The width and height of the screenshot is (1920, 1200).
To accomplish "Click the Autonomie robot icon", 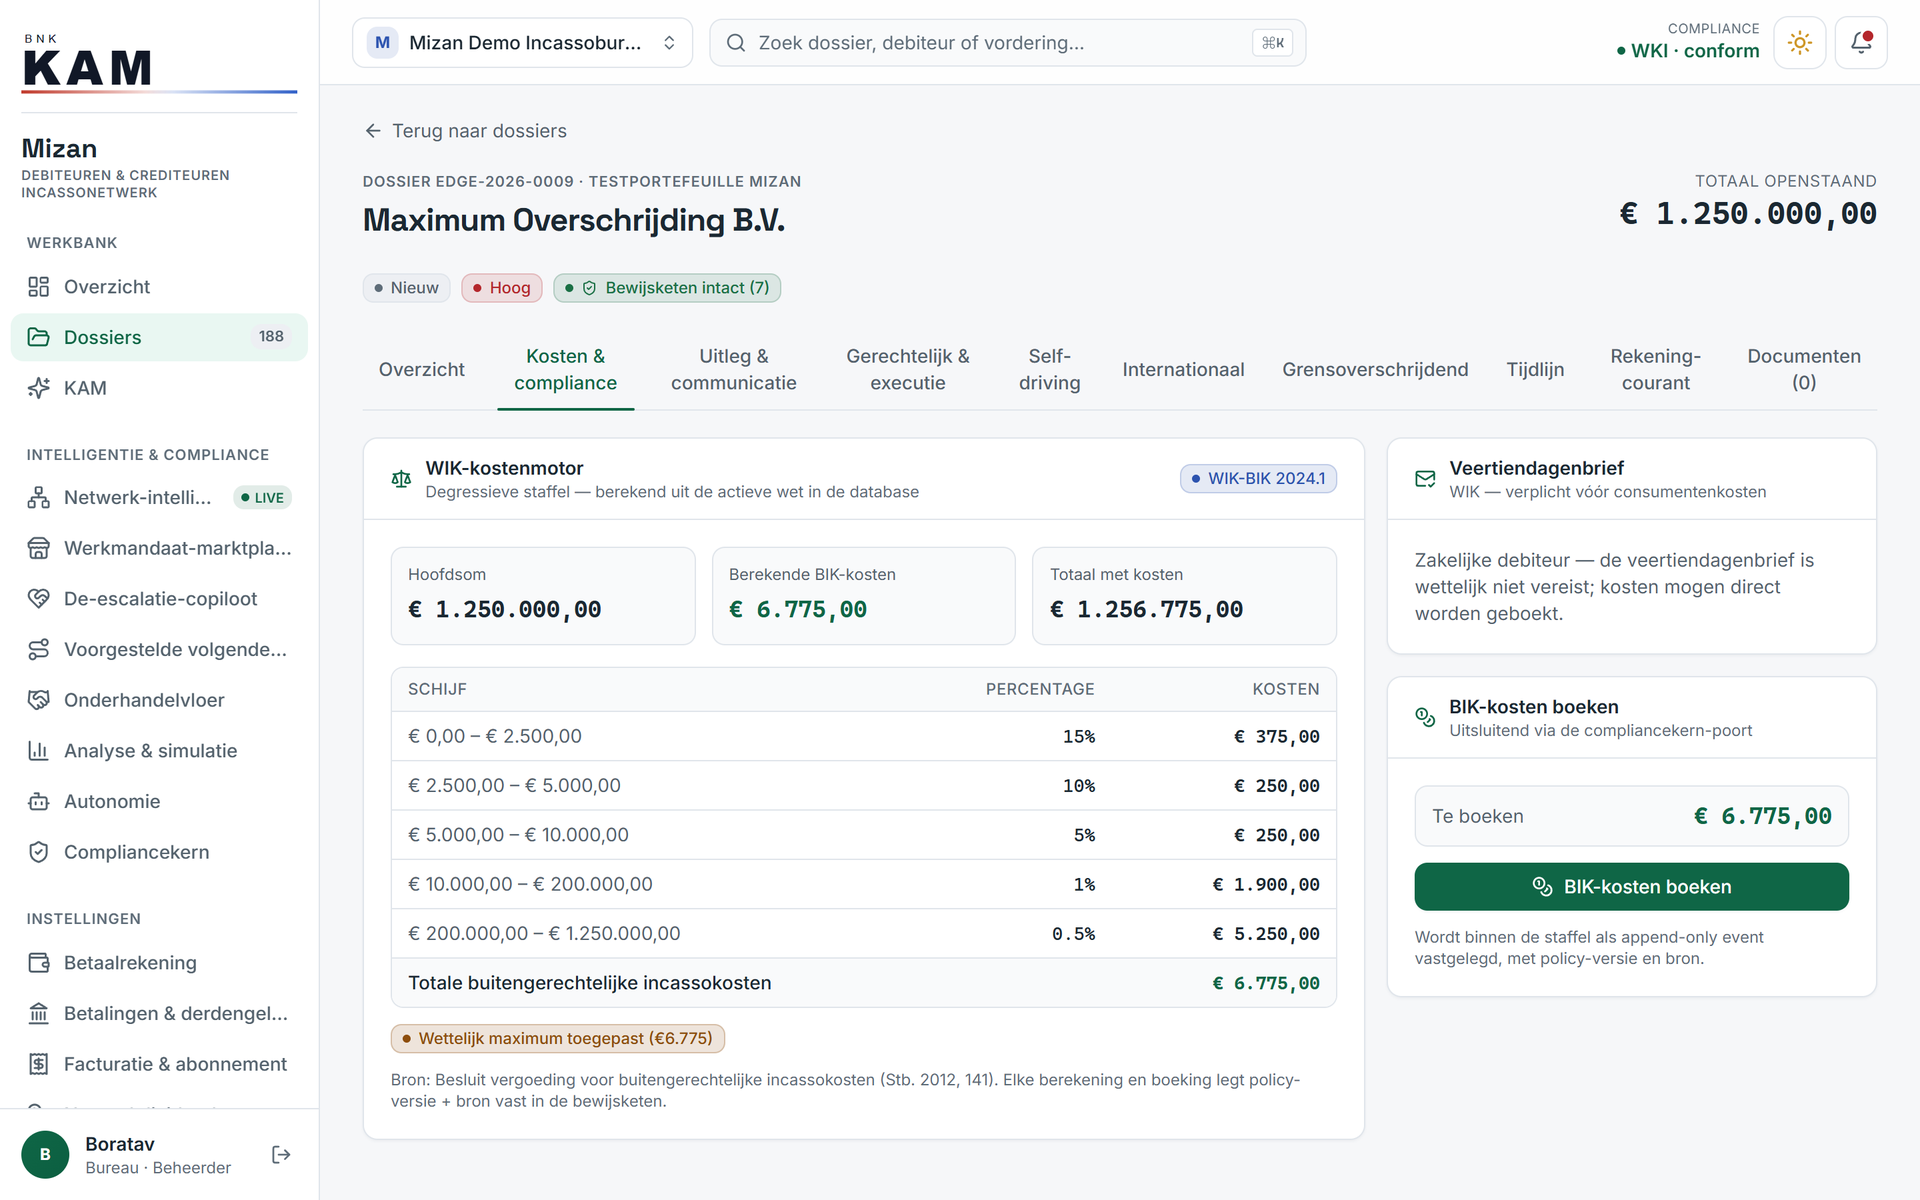I will pyautogui.click(x=38, y=801).
